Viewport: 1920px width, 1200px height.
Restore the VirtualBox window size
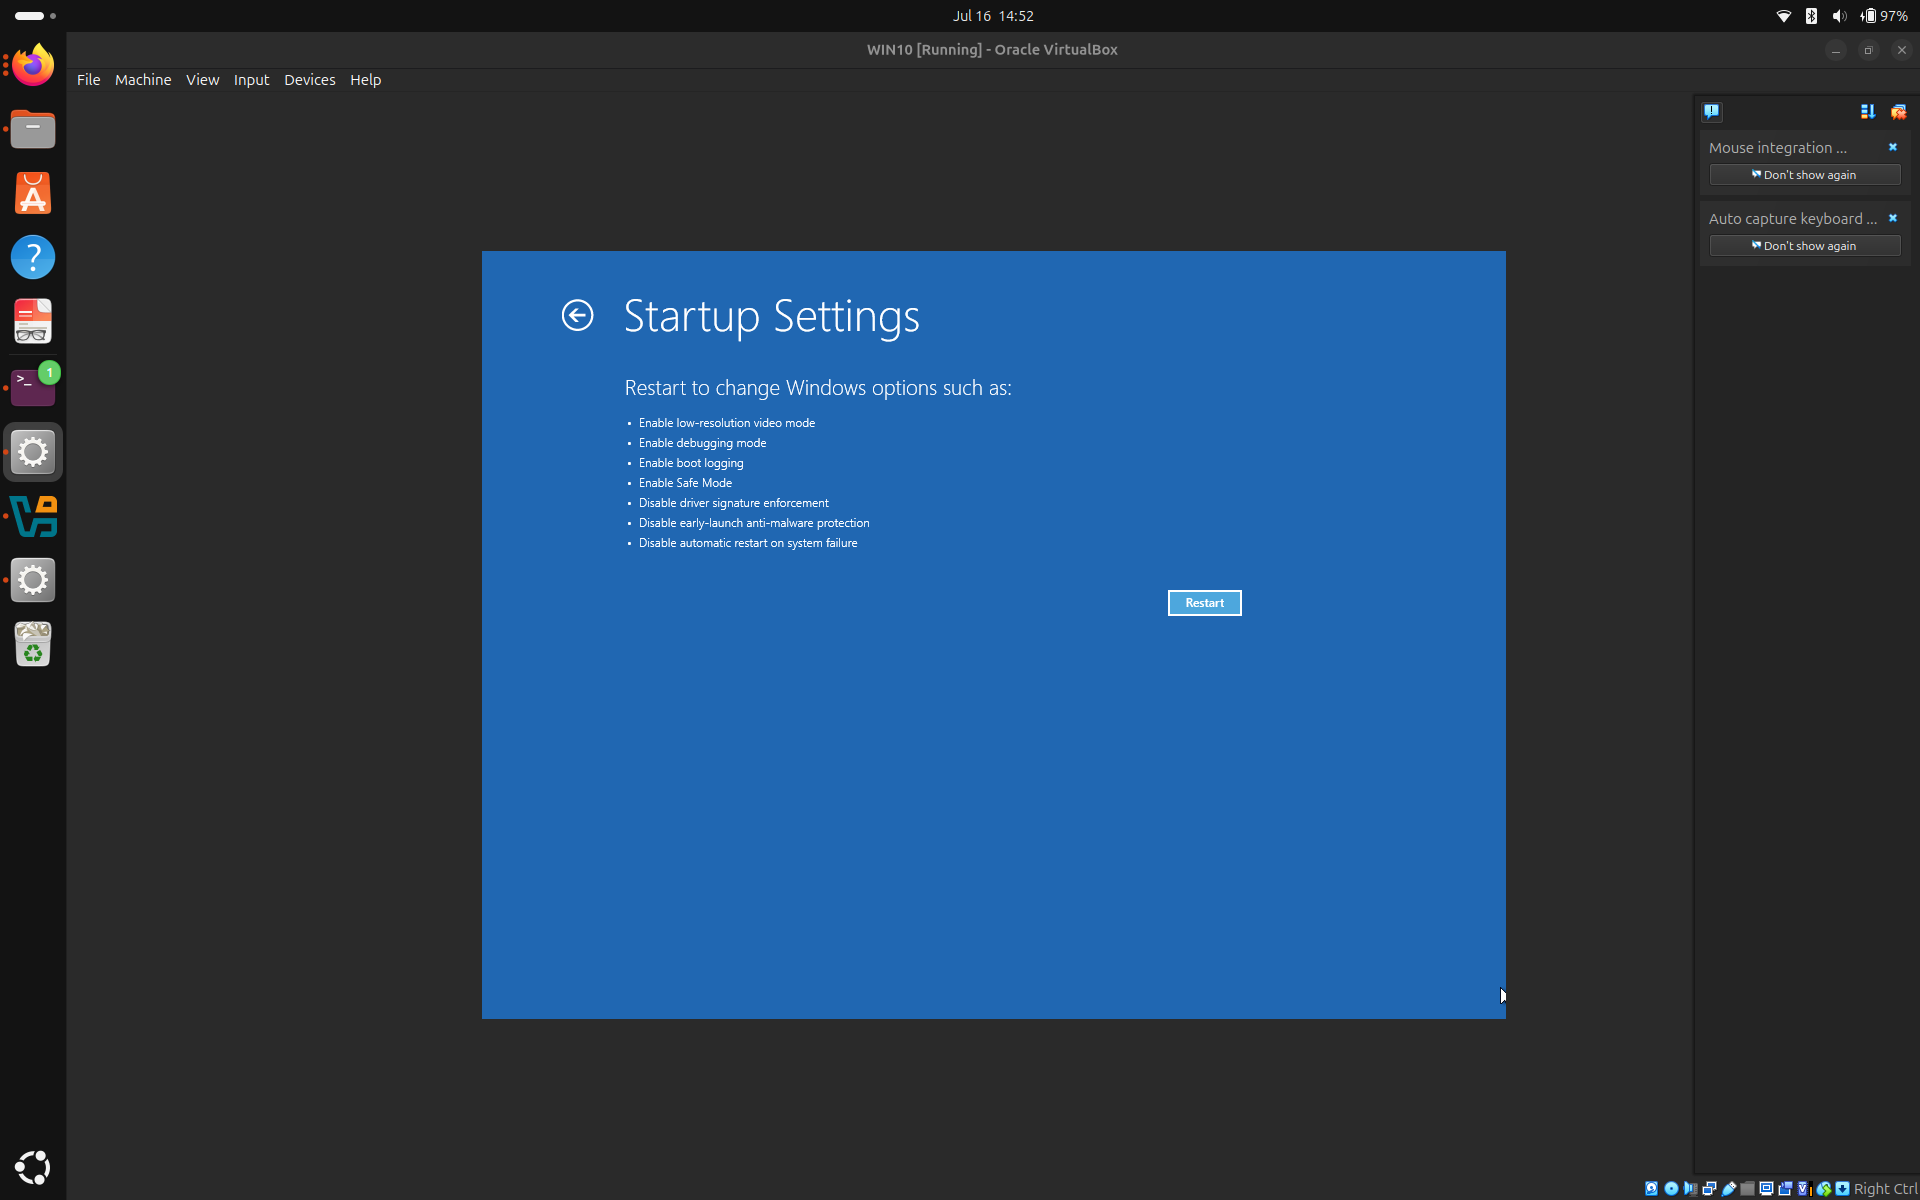coord(1868,50)
